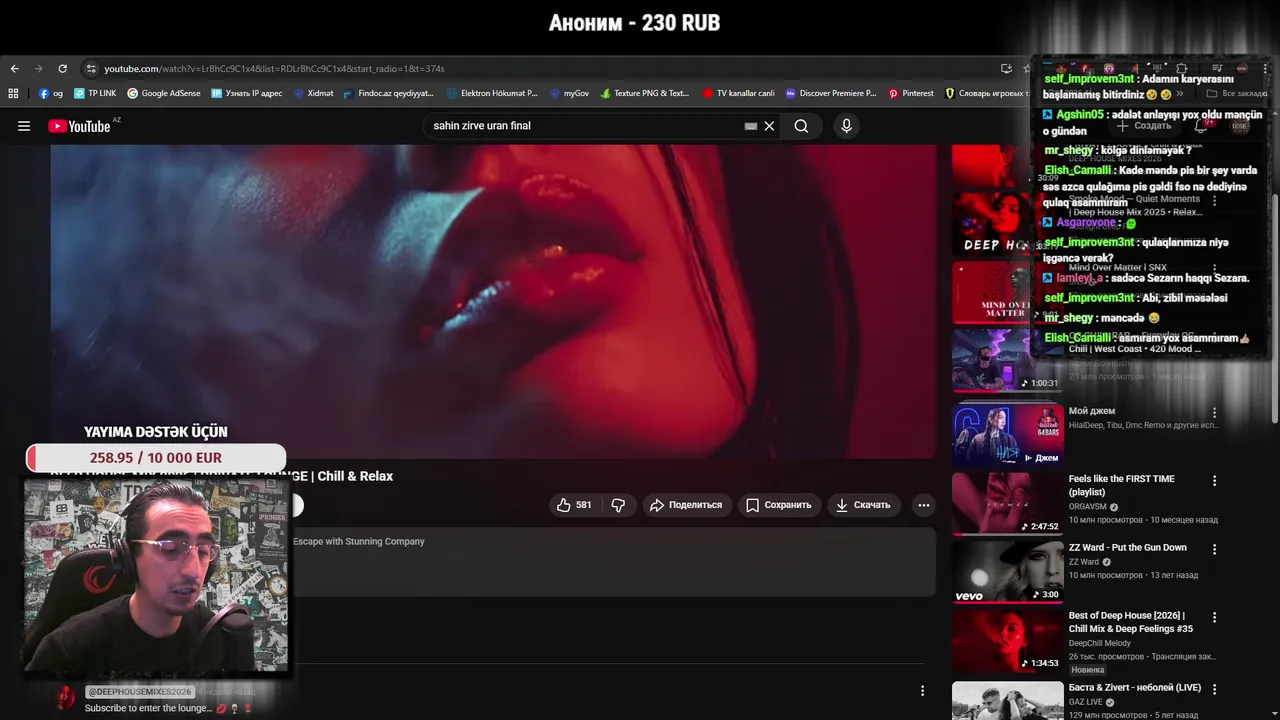The height and width of the screenshot is (720, 1280).
Task: Reload the YouTube page
Action: pyautogui.click(x=62, y=69)
